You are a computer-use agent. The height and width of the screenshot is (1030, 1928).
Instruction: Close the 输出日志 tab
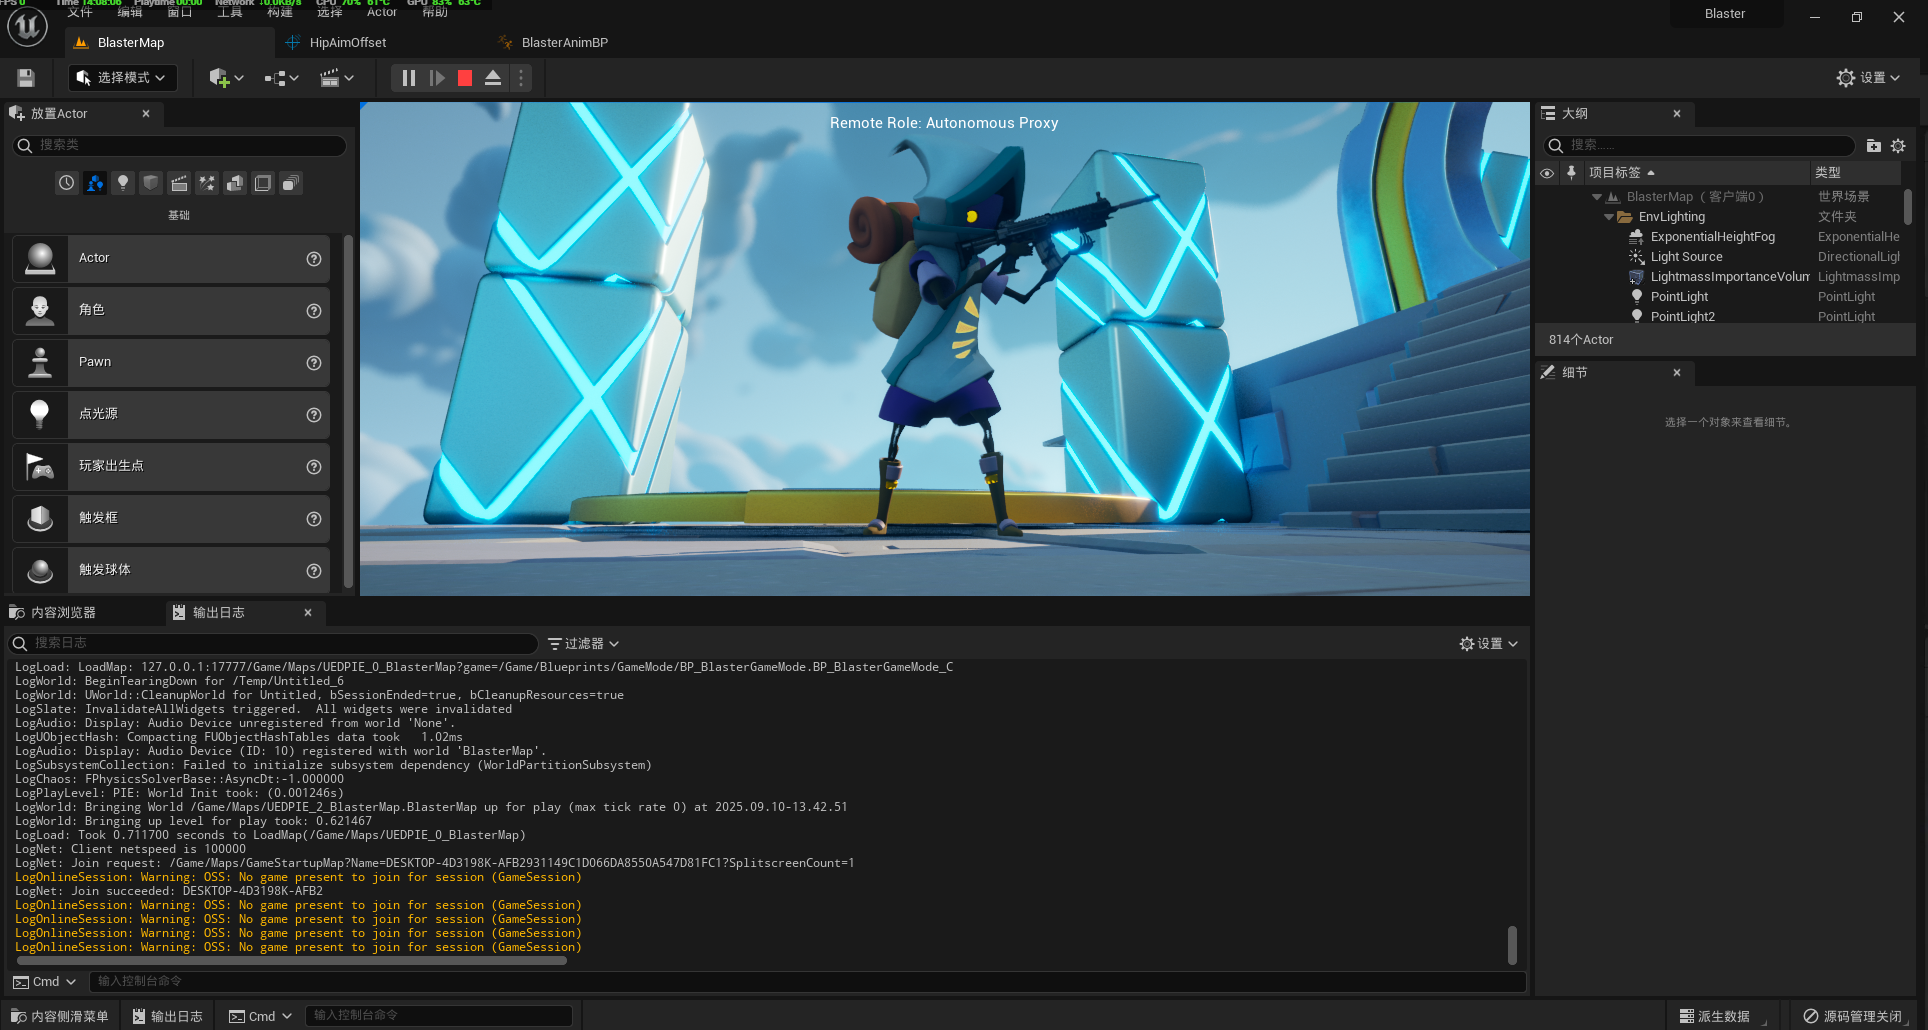point(308,613)
